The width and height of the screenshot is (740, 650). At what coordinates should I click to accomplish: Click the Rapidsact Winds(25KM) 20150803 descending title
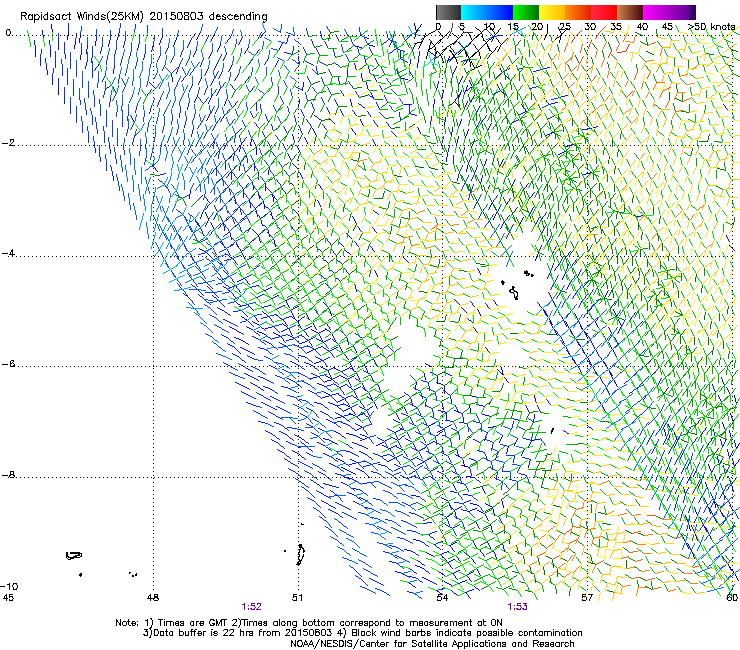[143, 16]
